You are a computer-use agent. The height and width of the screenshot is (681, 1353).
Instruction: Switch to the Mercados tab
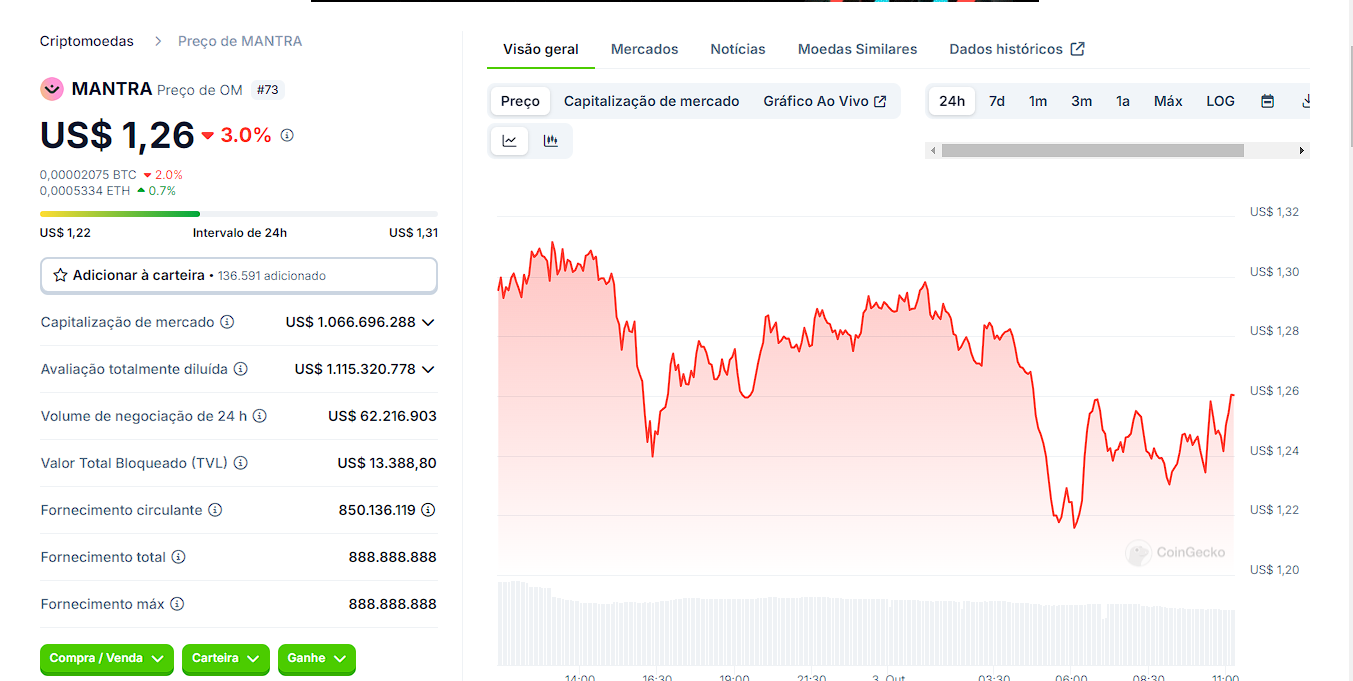tap(644, 48)
